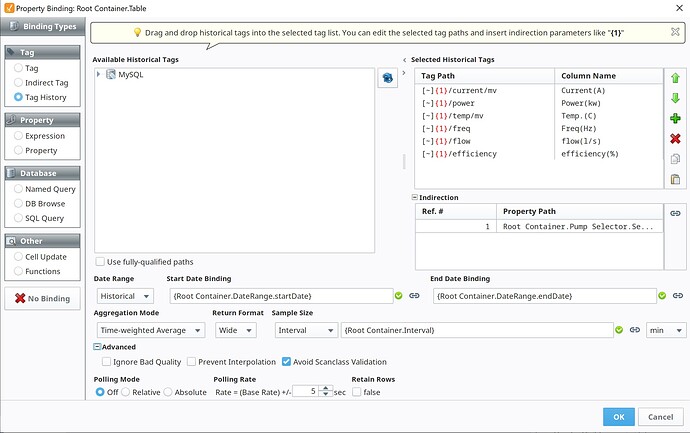Click the OK button
690x433 pixels.
[619, 417]
